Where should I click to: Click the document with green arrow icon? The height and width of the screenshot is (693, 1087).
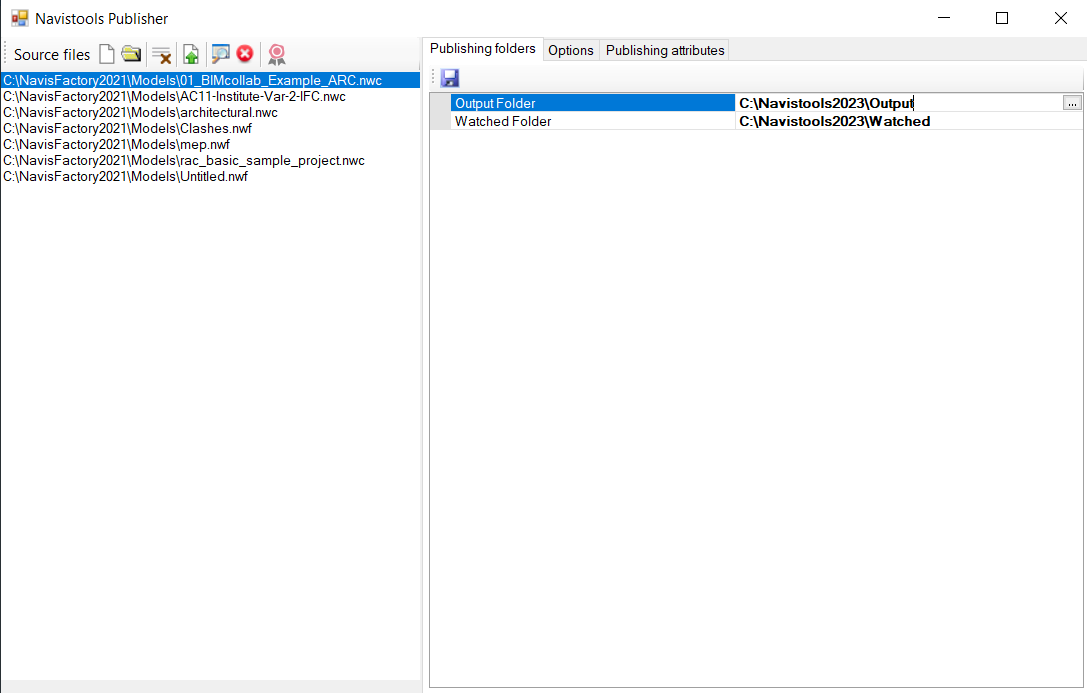(x=191, y=54)
